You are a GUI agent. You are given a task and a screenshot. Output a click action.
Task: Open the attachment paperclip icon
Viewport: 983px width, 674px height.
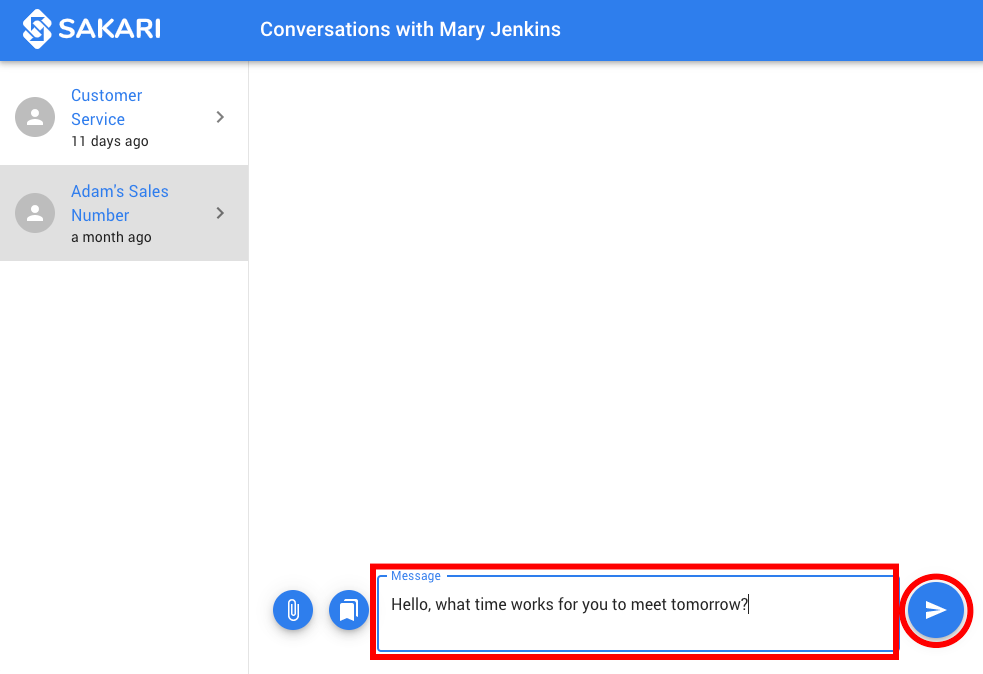(293, 610)
